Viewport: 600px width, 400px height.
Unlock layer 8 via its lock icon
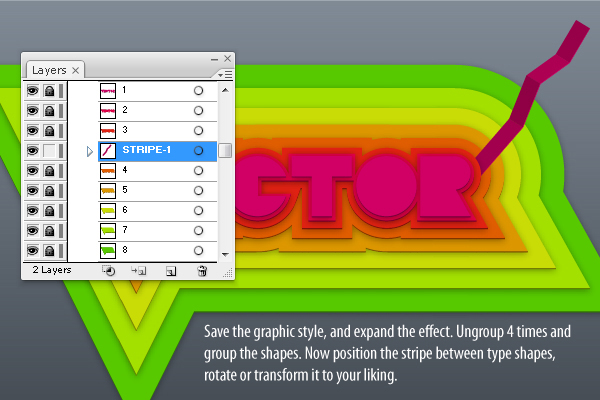(49, 251)
